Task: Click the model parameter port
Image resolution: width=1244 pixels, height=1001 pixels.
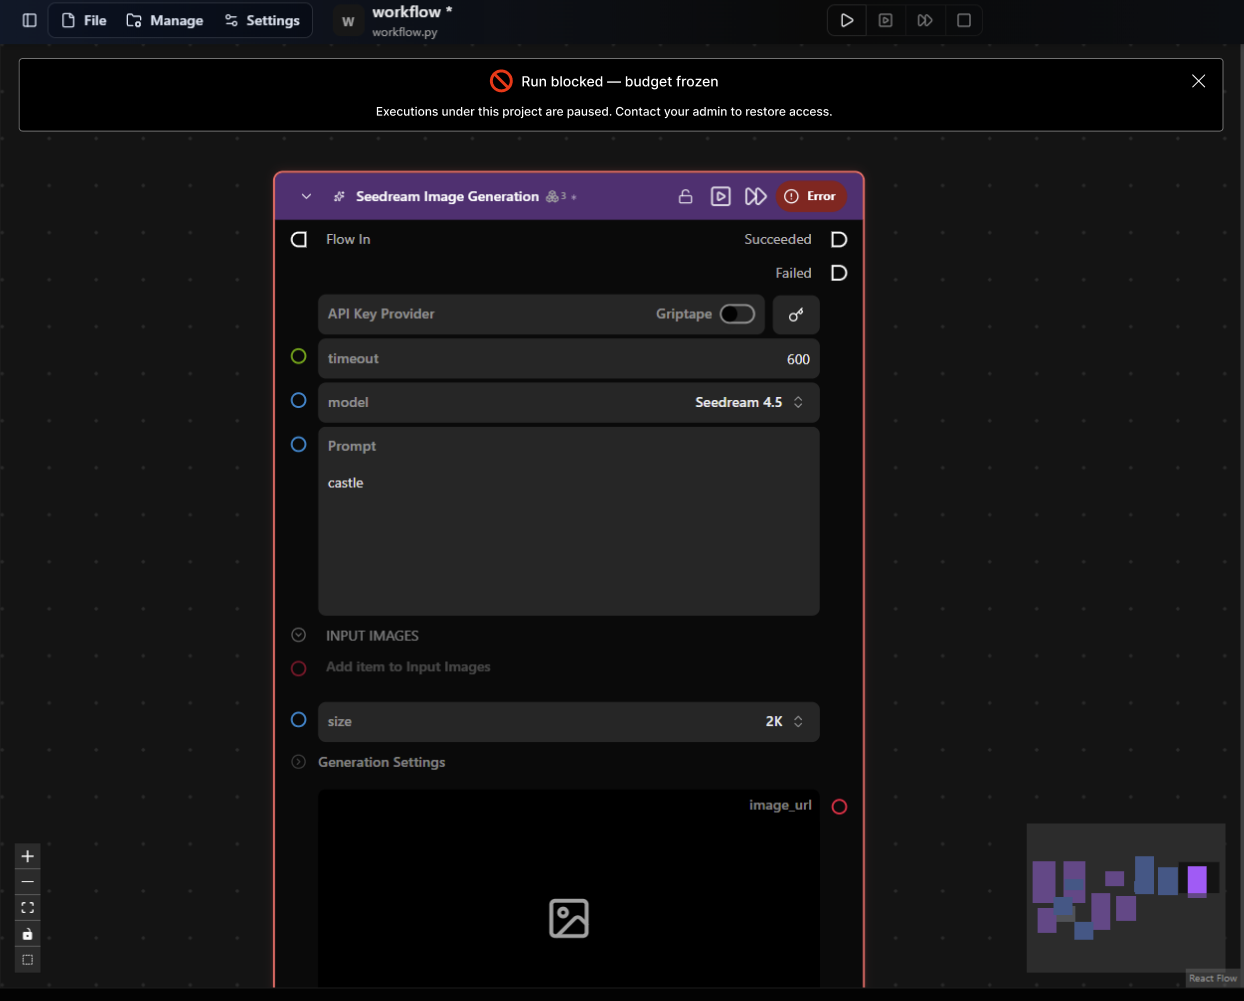Action: coord(298,400)
